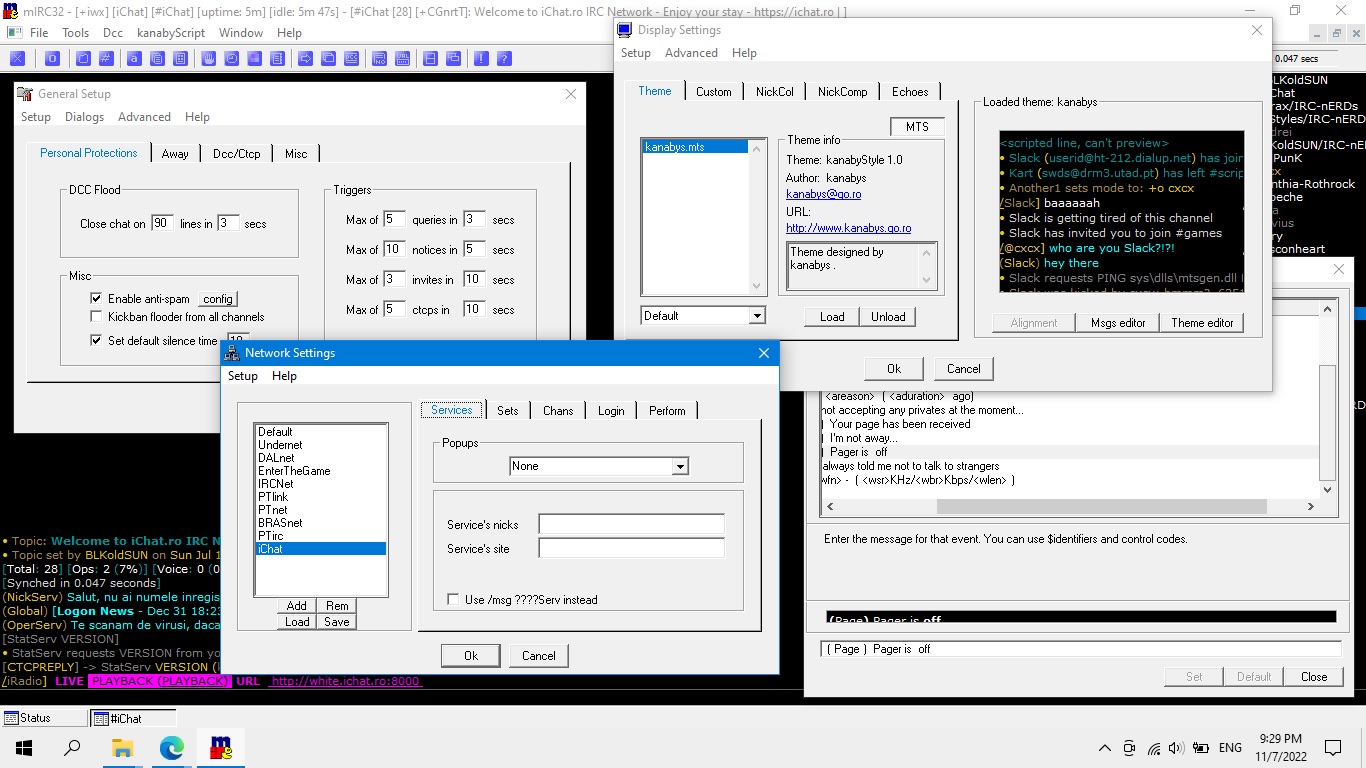Enable Kickban flooder from all channels
Screen dimensions: 1366x768
coord(96,317)
